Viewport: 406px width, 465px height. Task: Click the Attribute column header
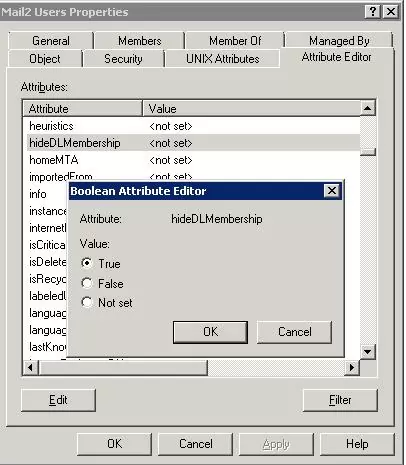(x=83, y=109)
